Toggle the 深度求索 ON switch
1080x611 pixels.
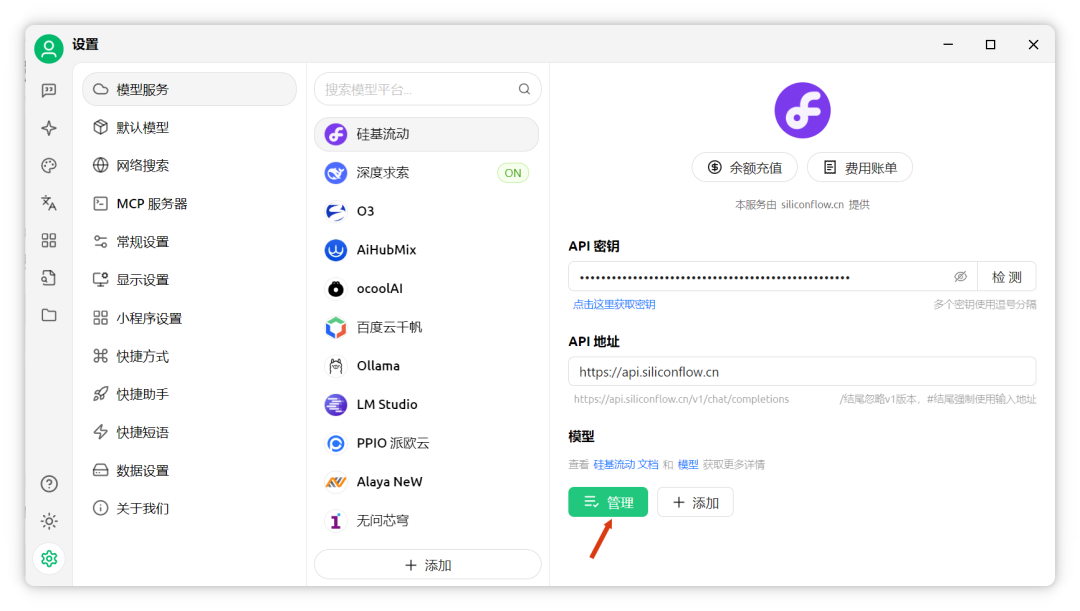(513, 173)
